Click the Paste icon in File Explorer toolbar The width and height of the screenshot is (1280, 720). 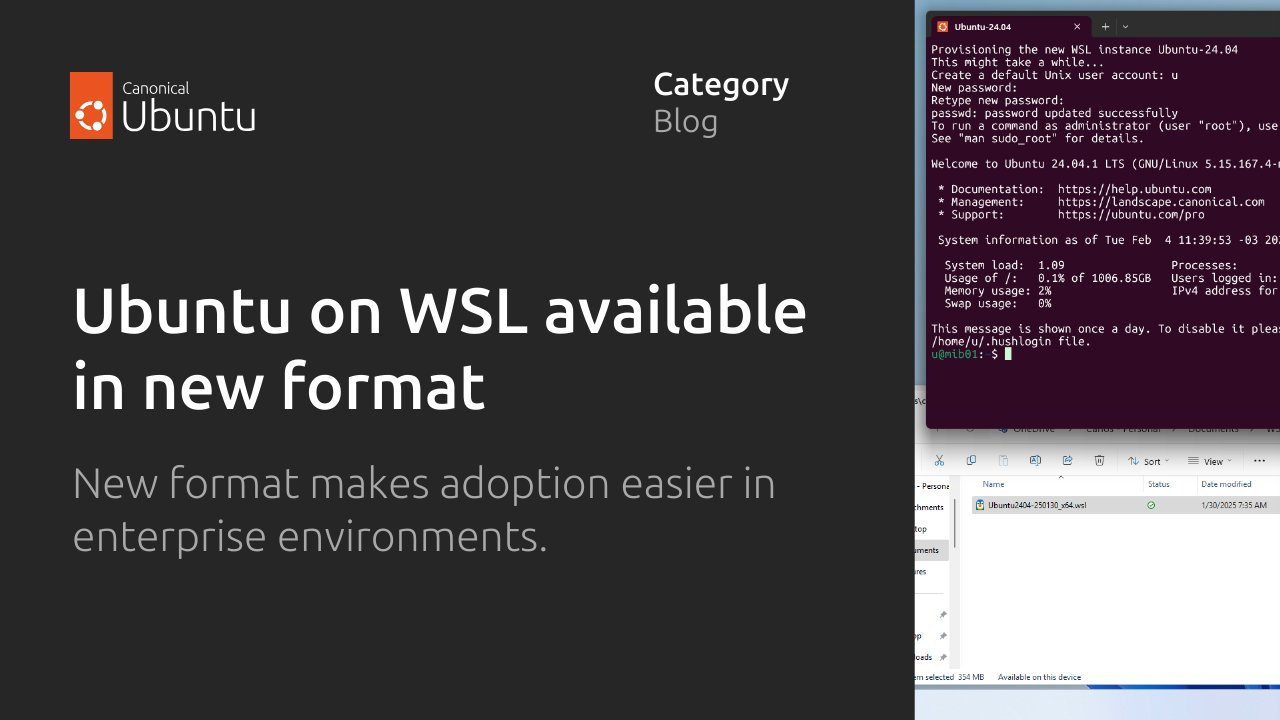1003,461
